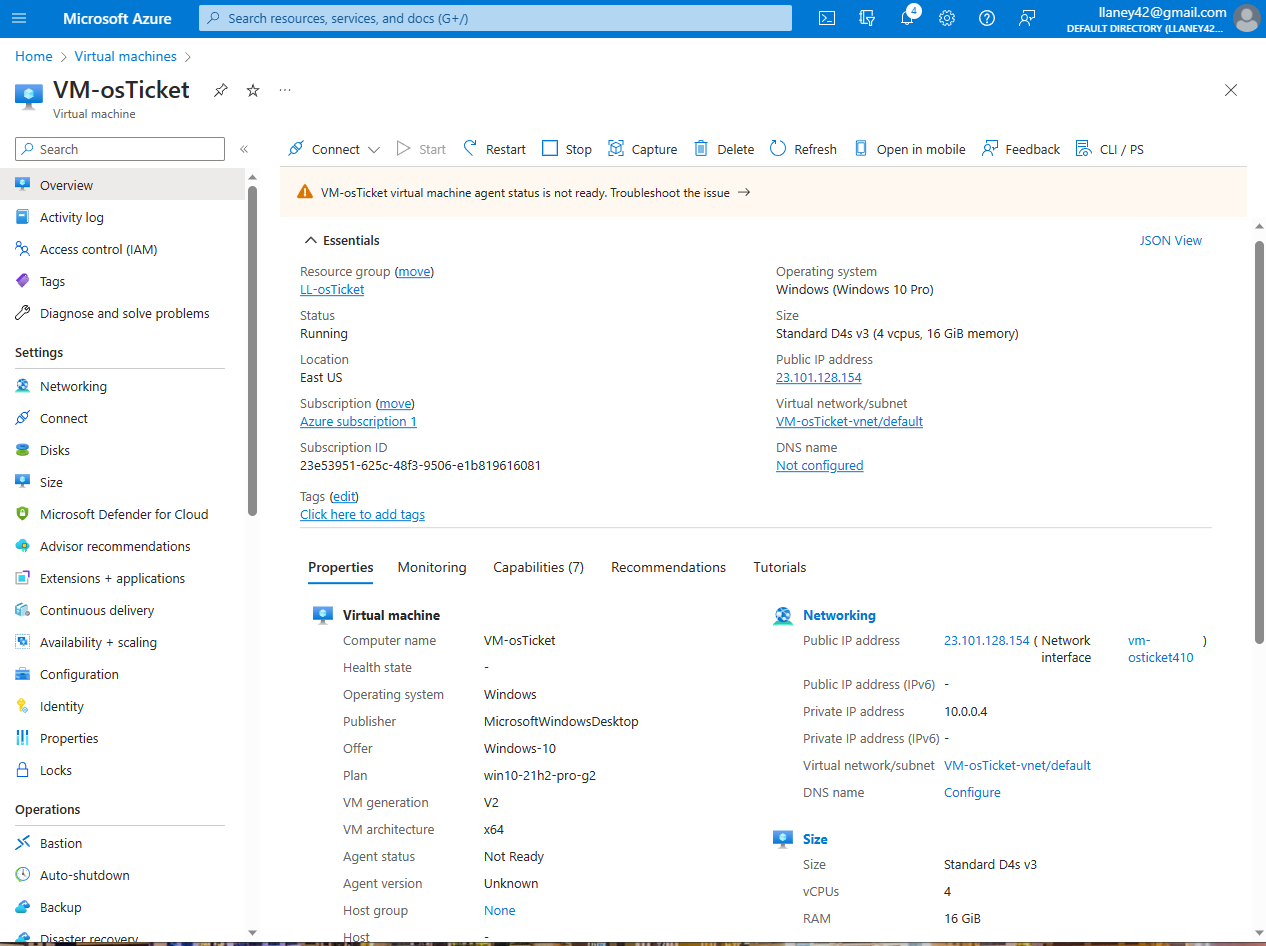Star VM-osTicket as a favorite

[x=252, y=89]
